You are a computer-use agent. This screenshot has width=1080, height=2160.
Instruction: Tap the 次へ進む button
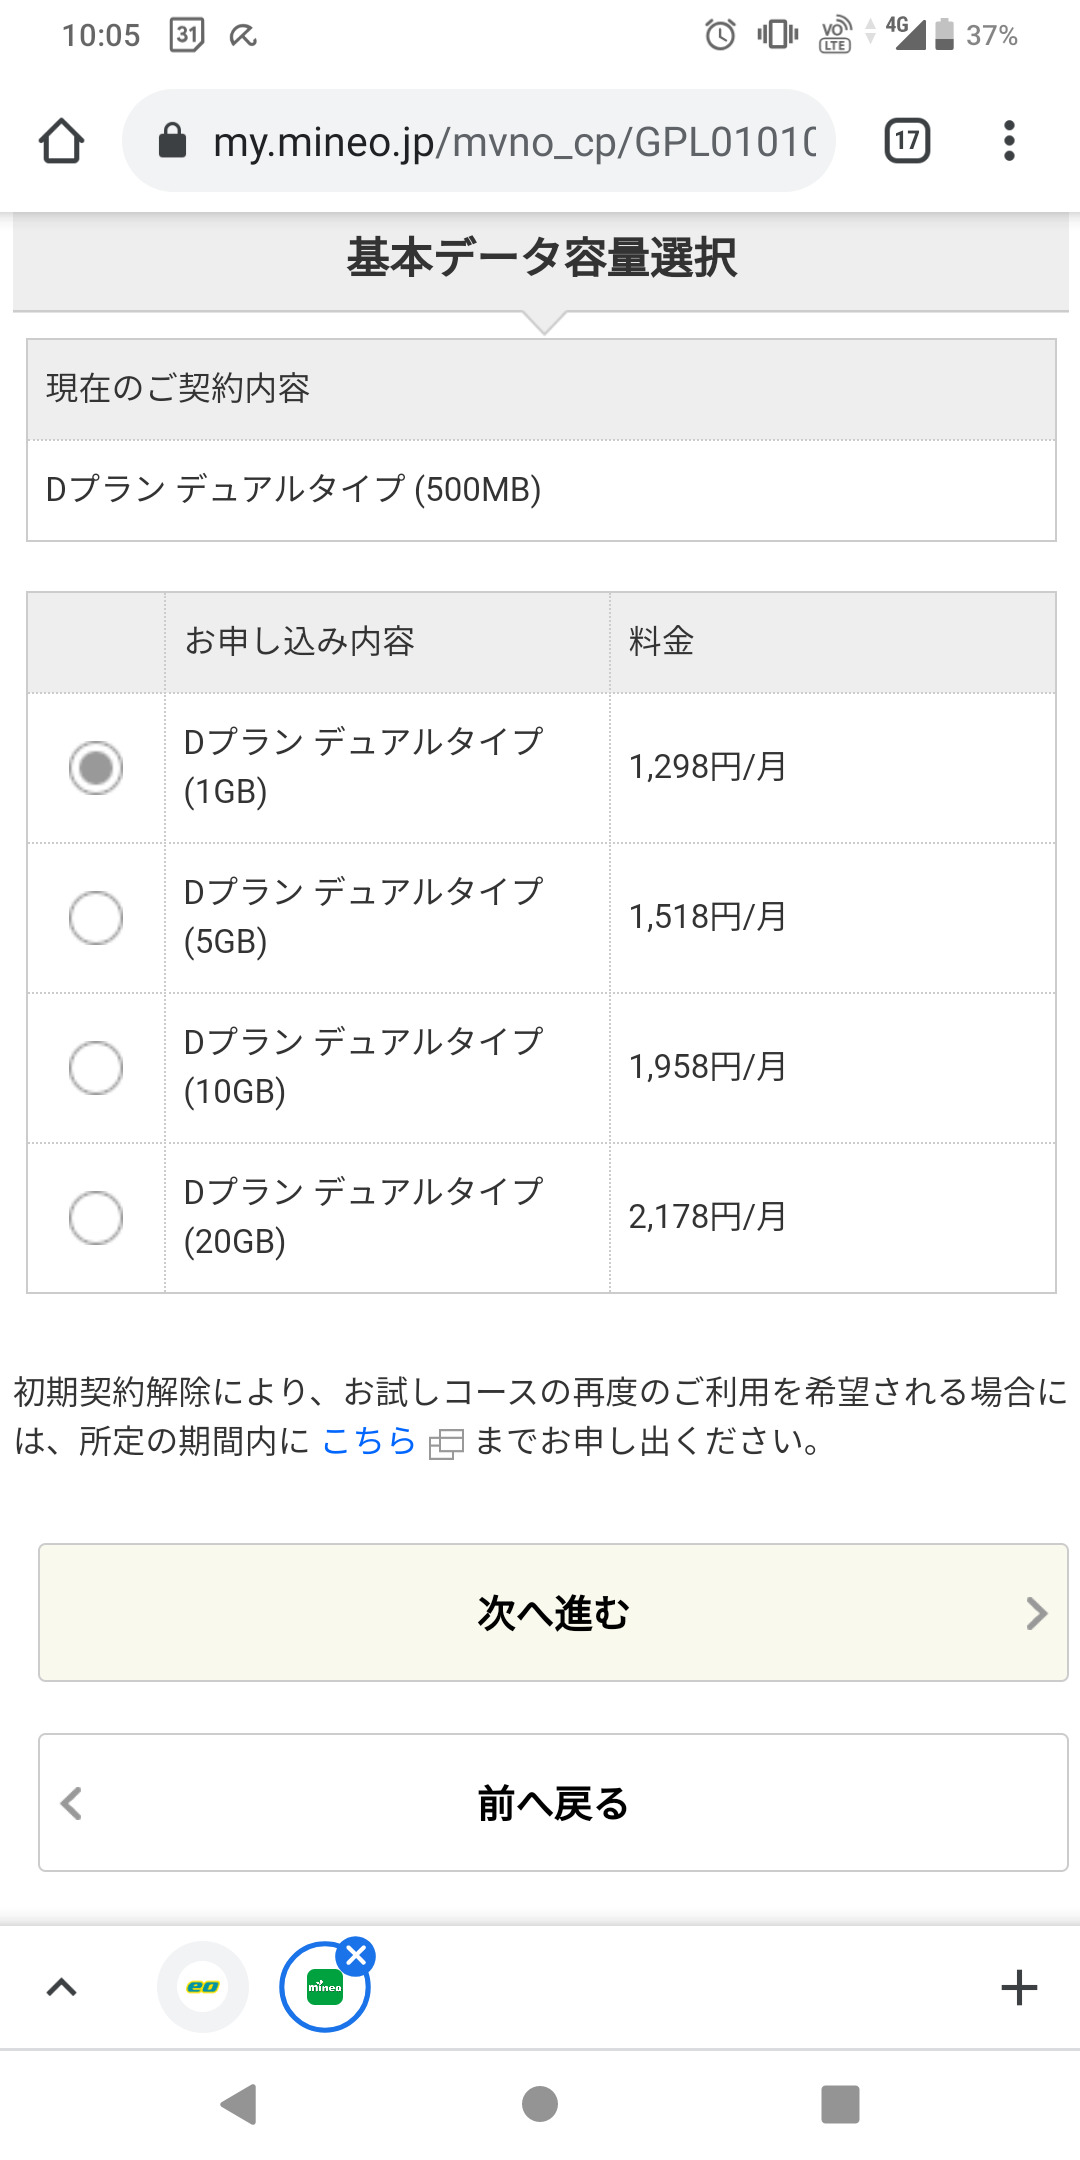[x=553, y=1613]
